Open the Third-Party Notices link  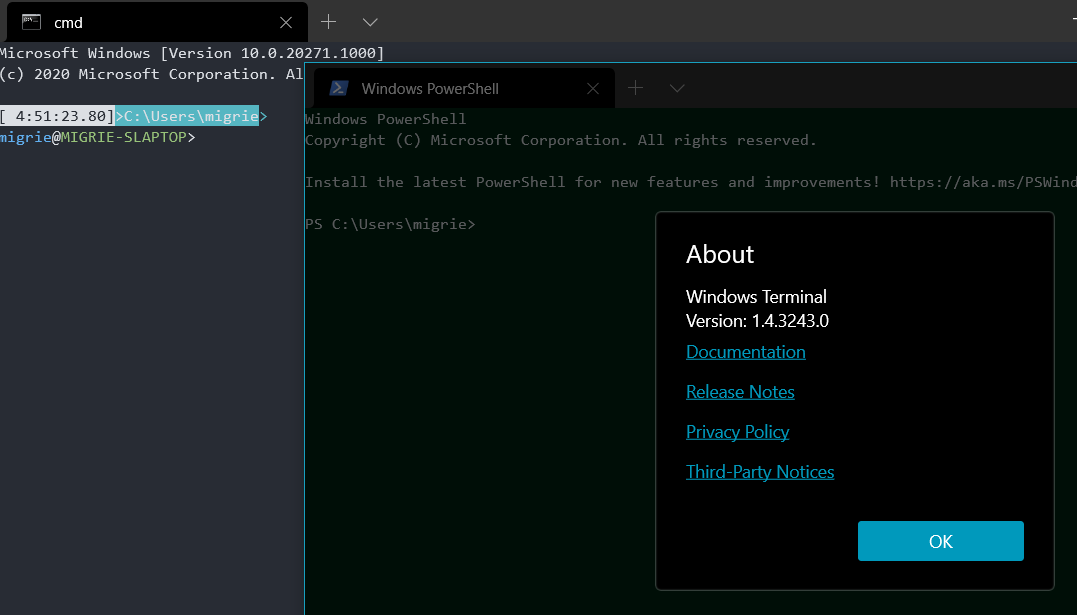[760, 471]
